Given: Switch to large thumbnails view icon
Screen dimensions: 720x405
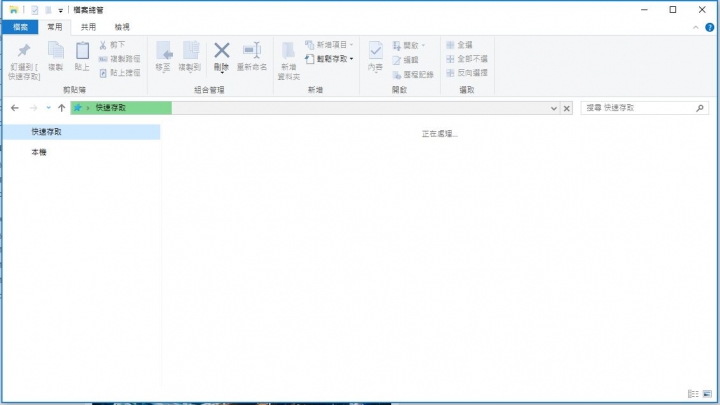Looking at the screenshot, I should [707, 394].
